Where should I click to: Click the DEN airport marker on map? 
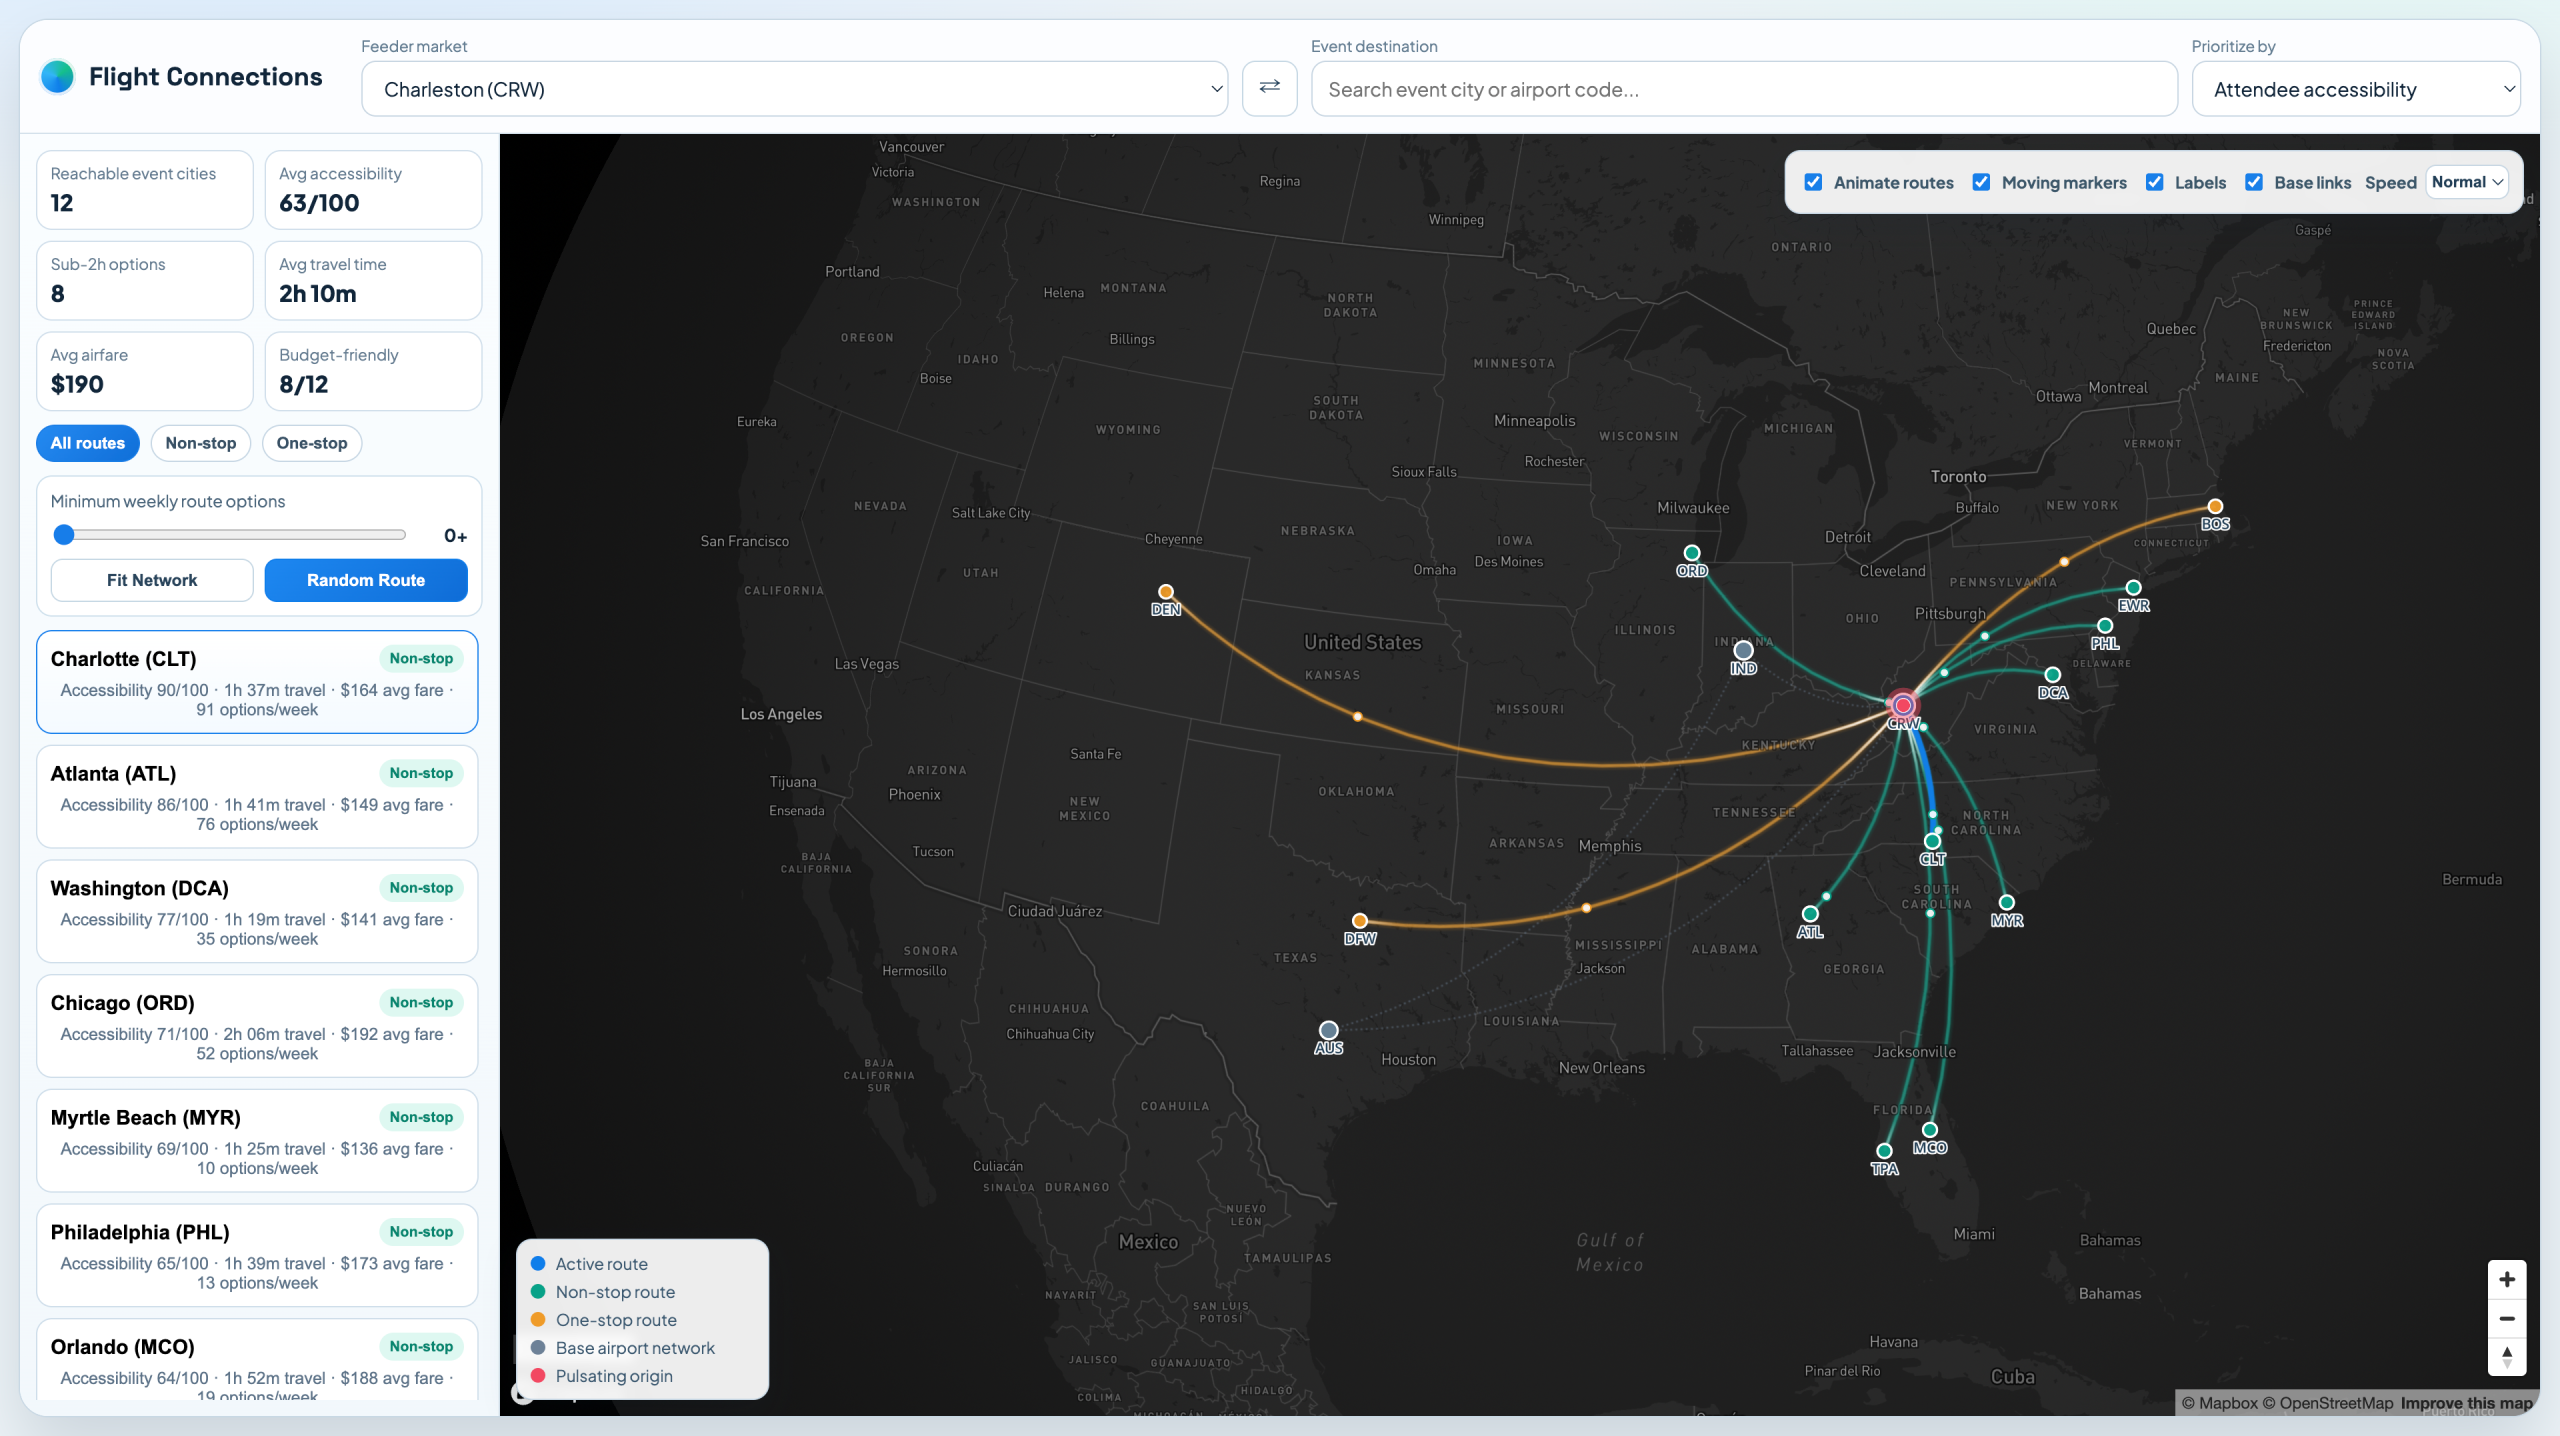tap(1165, 592)
